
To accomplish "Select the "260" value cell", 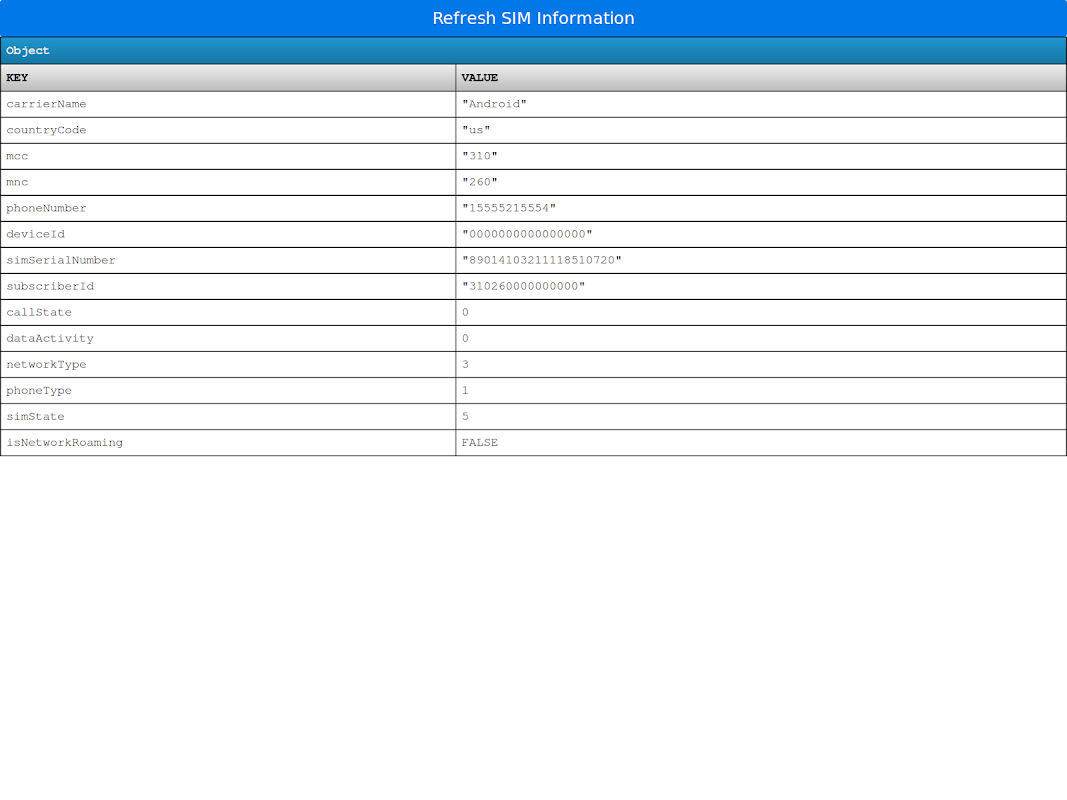I will [x=761, y=182].
